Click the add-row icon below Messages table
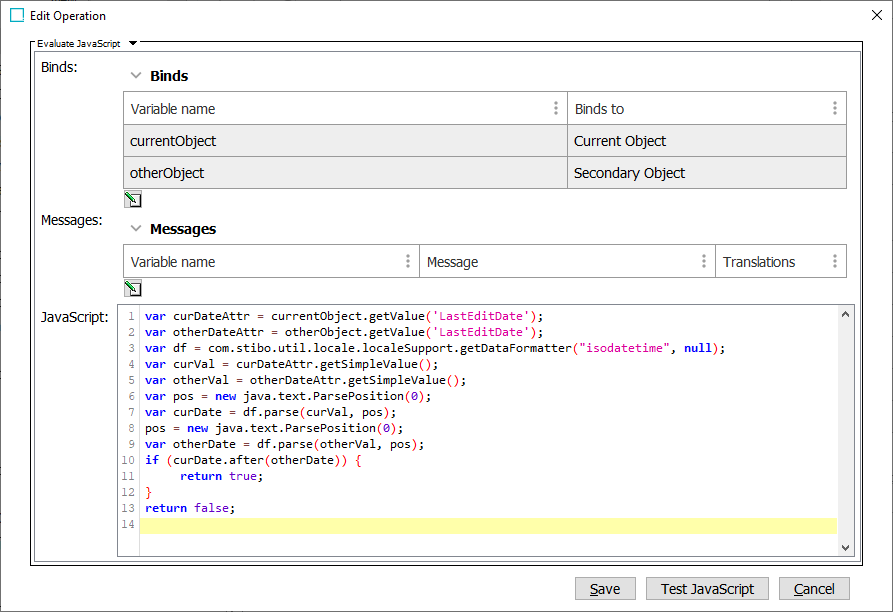Image resolution: width=893 pixels, height=612 pixels. (132, 288)
